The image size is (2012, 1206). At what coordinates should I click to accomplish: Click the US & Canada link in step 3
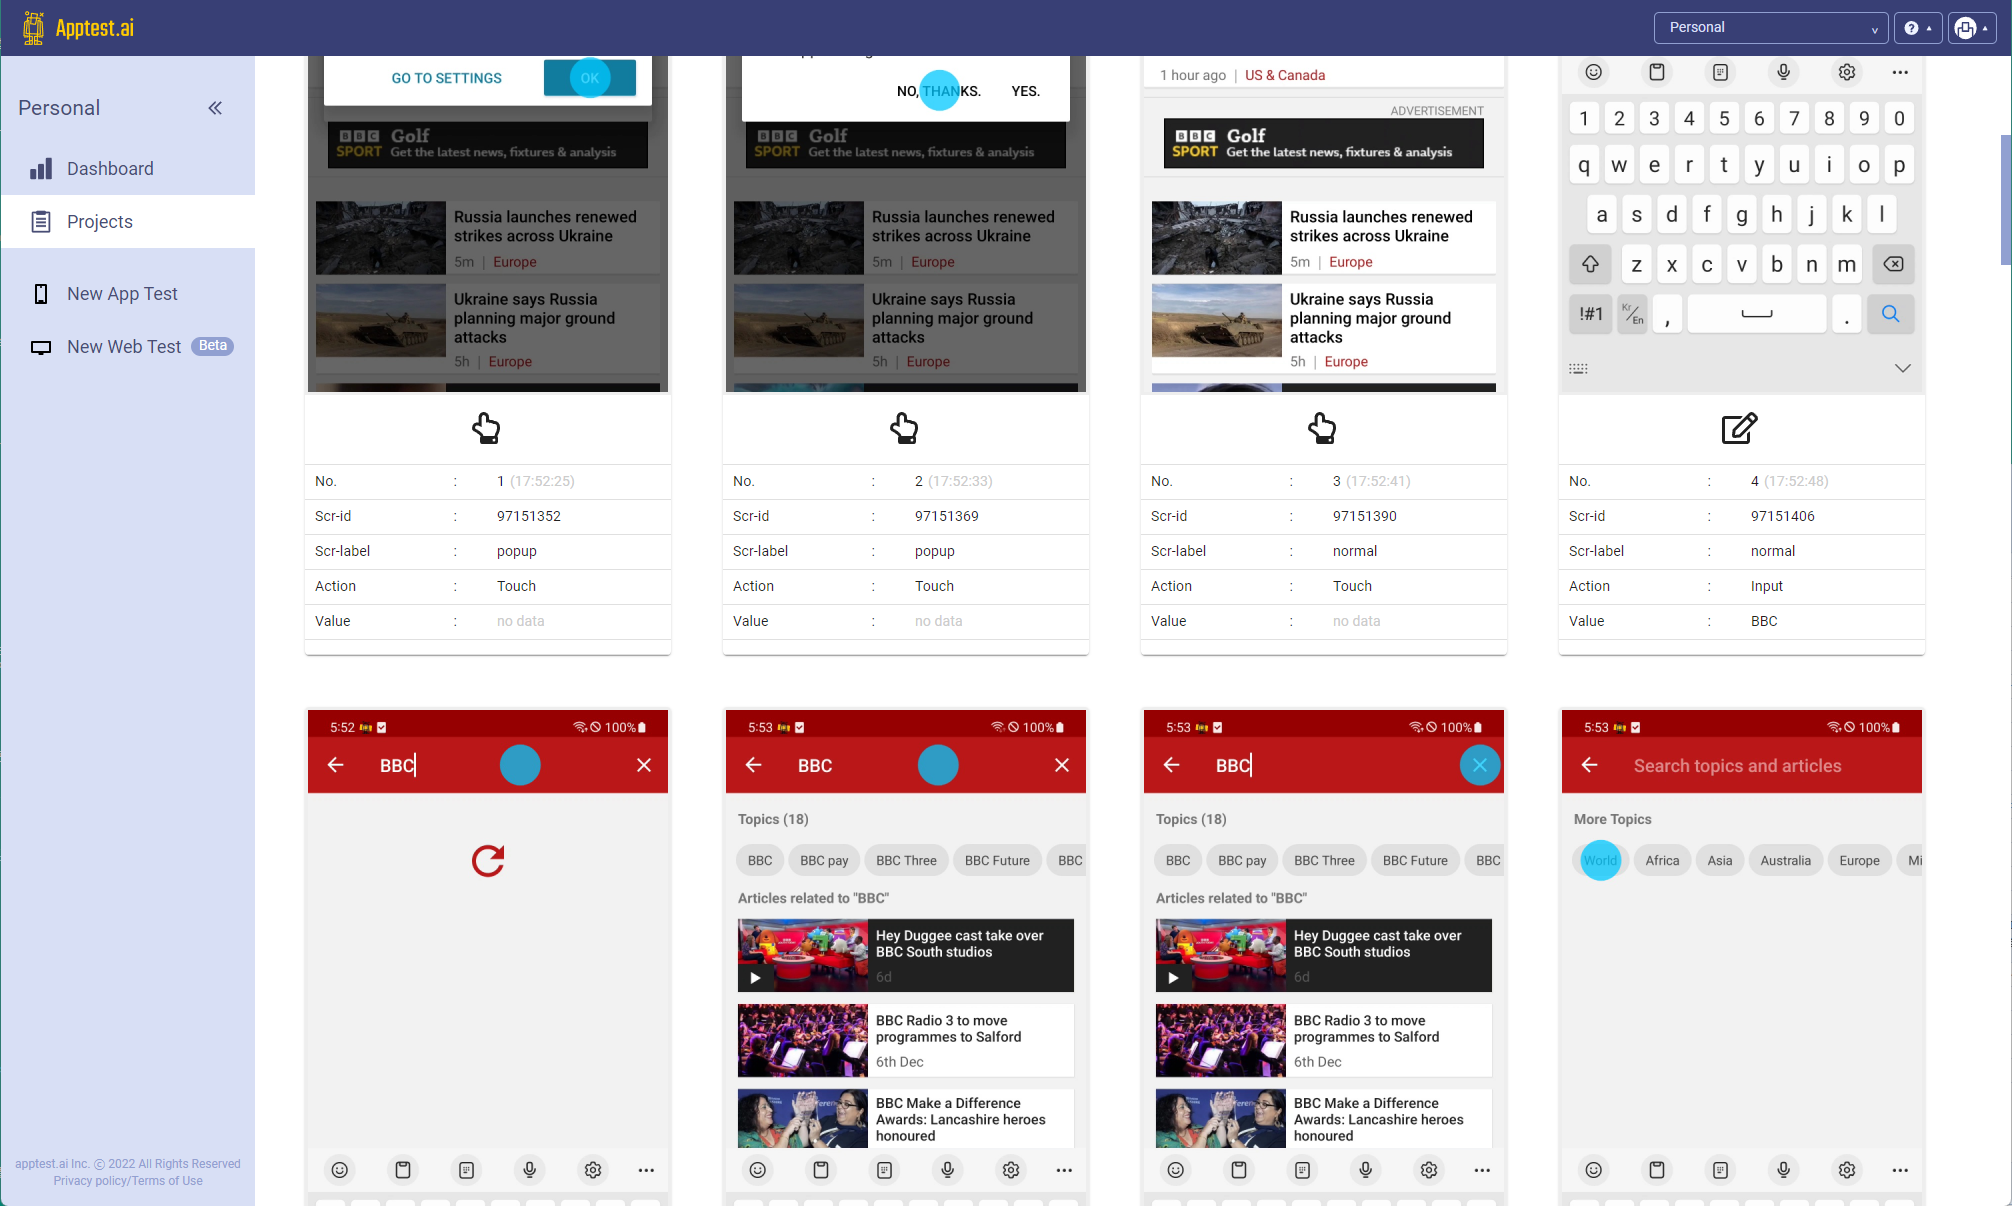(1285, 75)
